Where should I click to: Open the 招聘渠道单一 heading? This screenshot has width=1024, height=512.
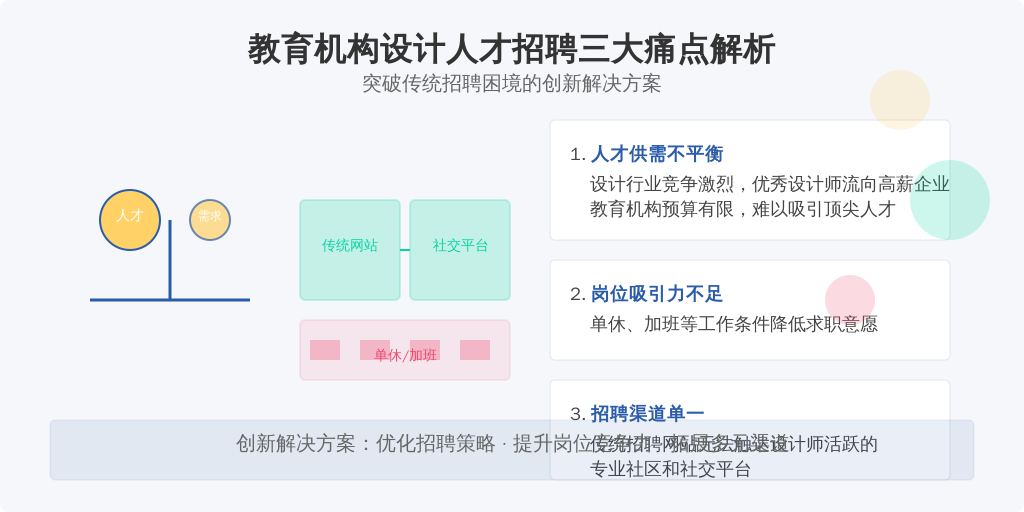647,414
